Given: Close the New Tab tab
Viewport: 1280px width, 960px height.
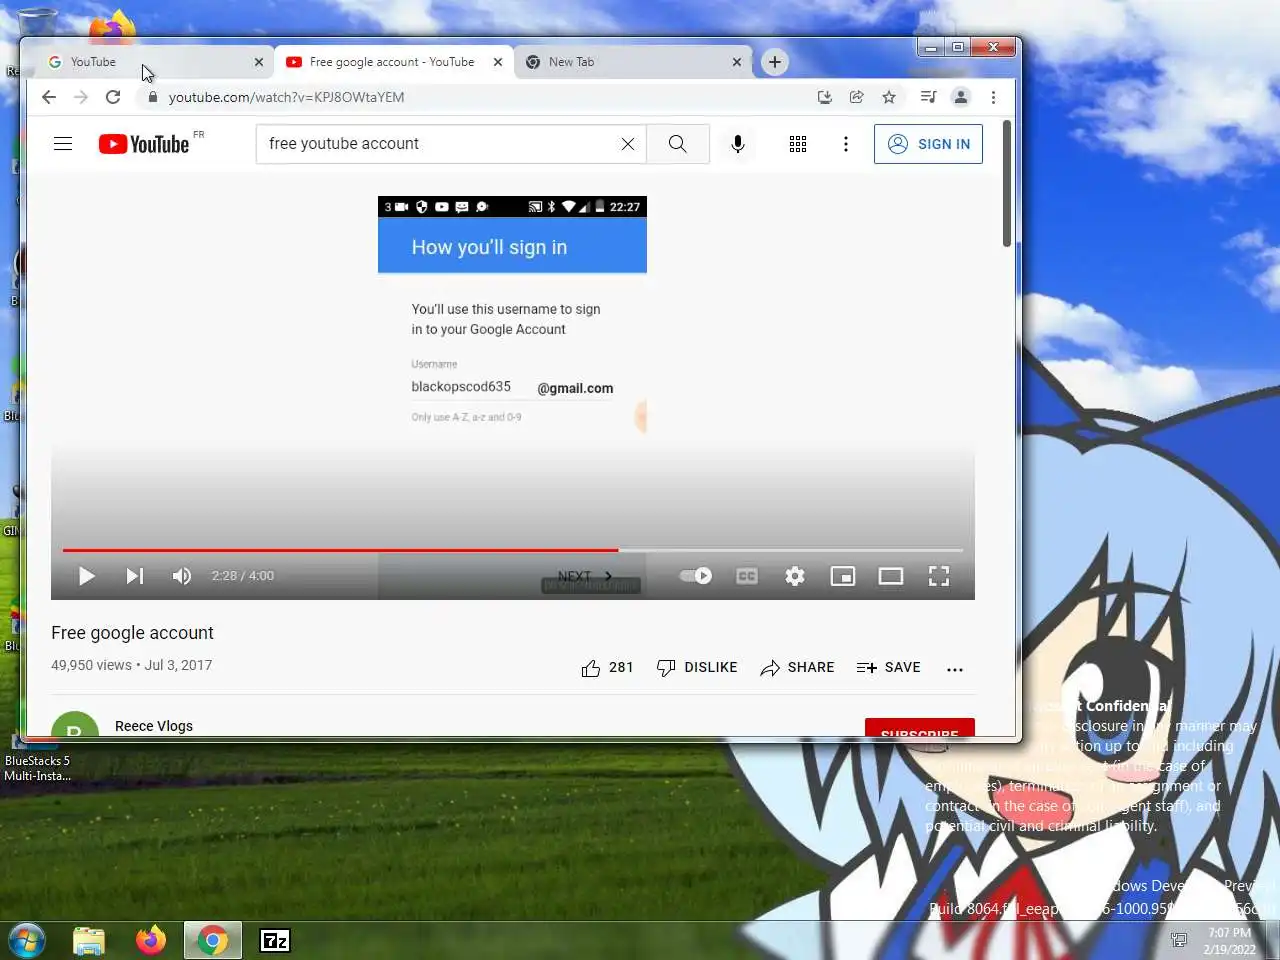Looking at the screenshot, I should (x=737, y=62).
